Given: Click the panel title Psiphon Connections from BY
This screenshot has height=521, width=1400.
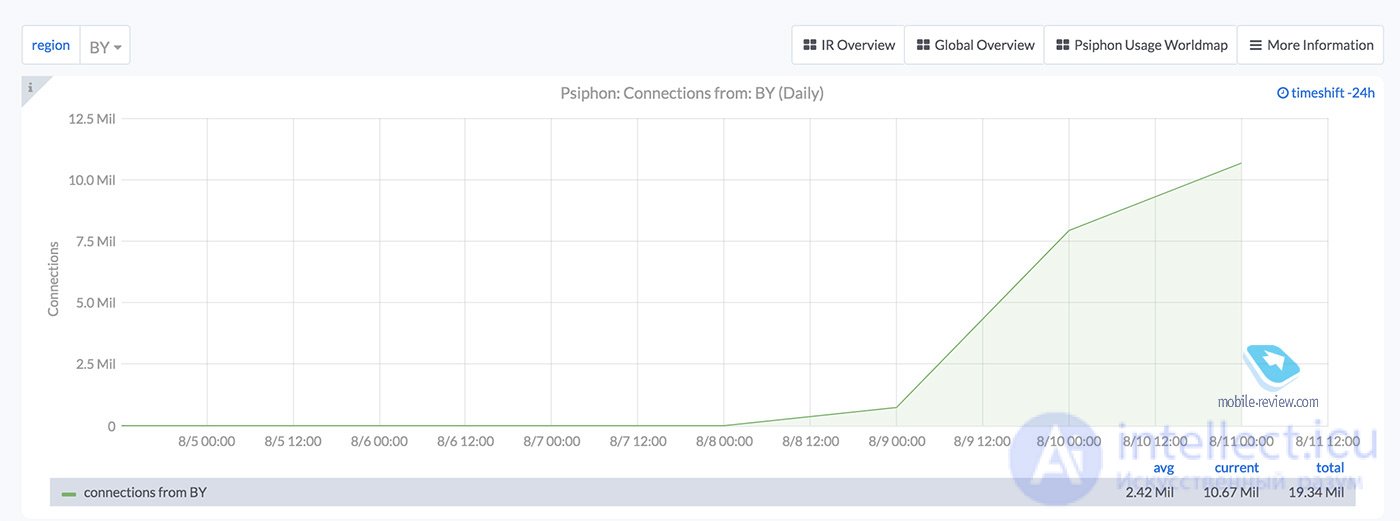Looking at the screenshot, I should (692, 93).
